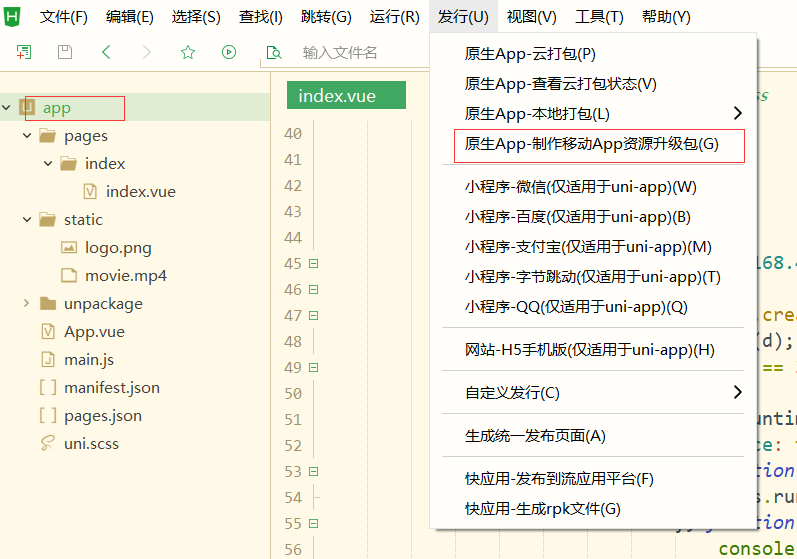
Task: Click the pages folder icon
Action: point(47,136)
